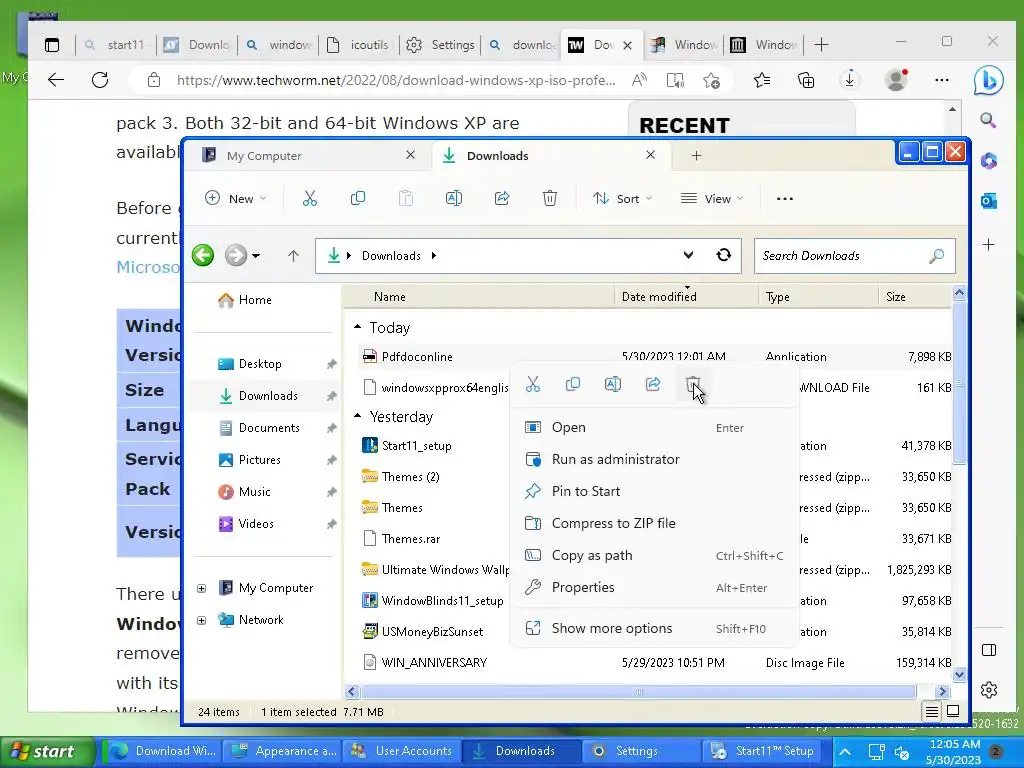
Task: Choose Copy as path
Action: coord(653,555)
